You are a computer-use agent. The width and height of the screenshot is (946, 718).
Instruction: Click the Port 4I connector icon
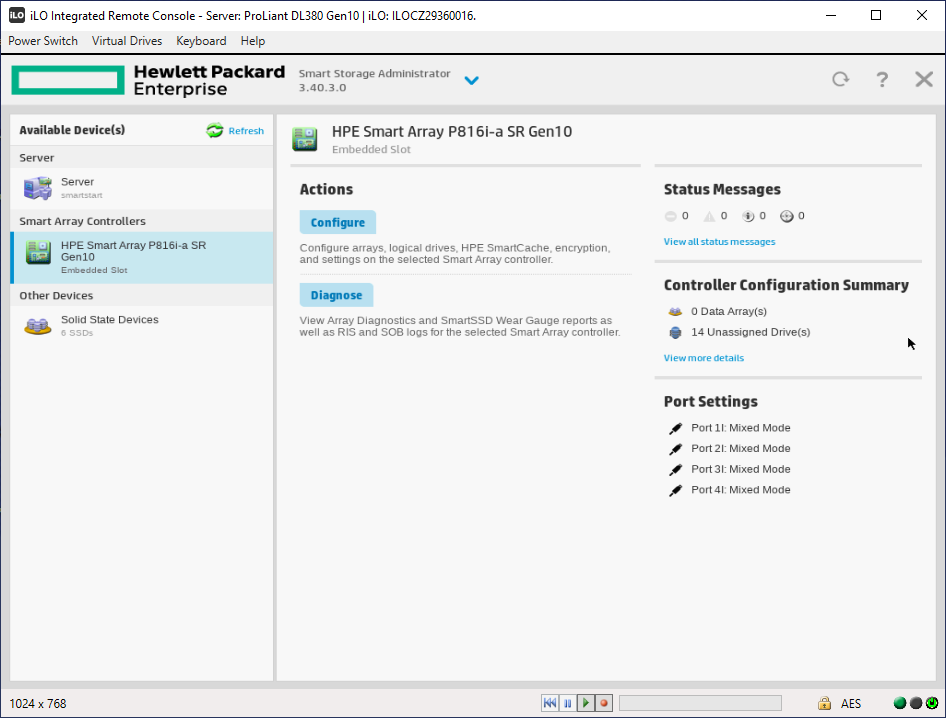click(x=676, y=490)
